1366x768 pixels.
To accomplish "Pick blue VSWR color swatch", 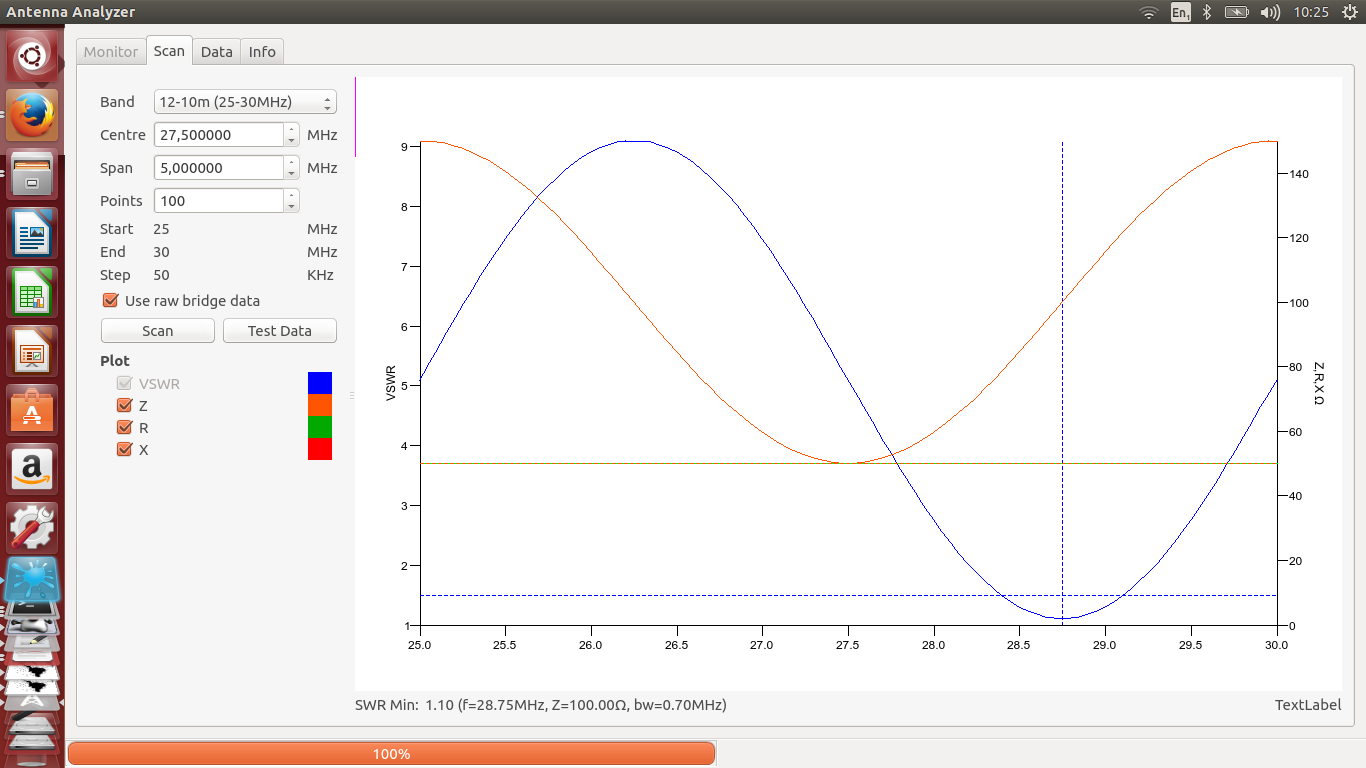I will click(319, 383).
